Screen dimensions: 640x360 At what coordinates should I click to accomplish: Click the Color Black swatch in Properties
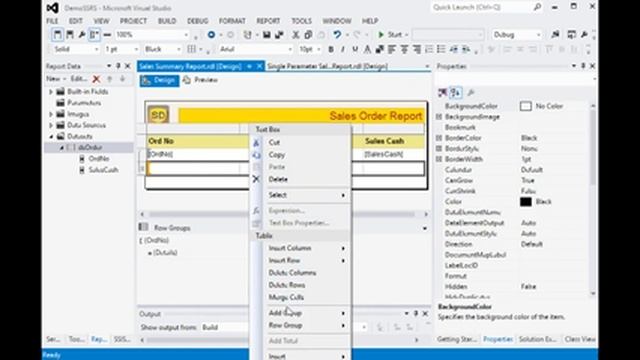click(x=526, y=202)
